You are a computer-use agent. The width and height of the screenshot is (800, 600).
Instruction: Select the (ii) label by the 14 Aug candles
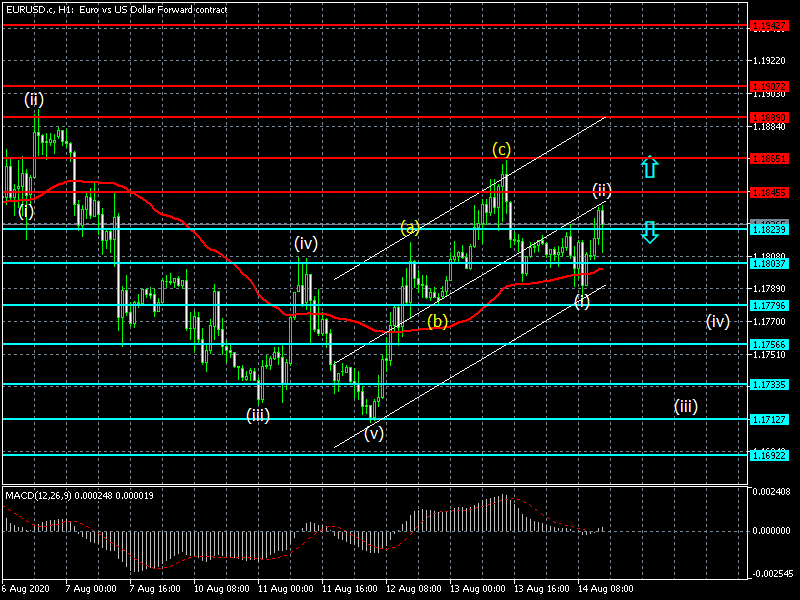point(602,190)
